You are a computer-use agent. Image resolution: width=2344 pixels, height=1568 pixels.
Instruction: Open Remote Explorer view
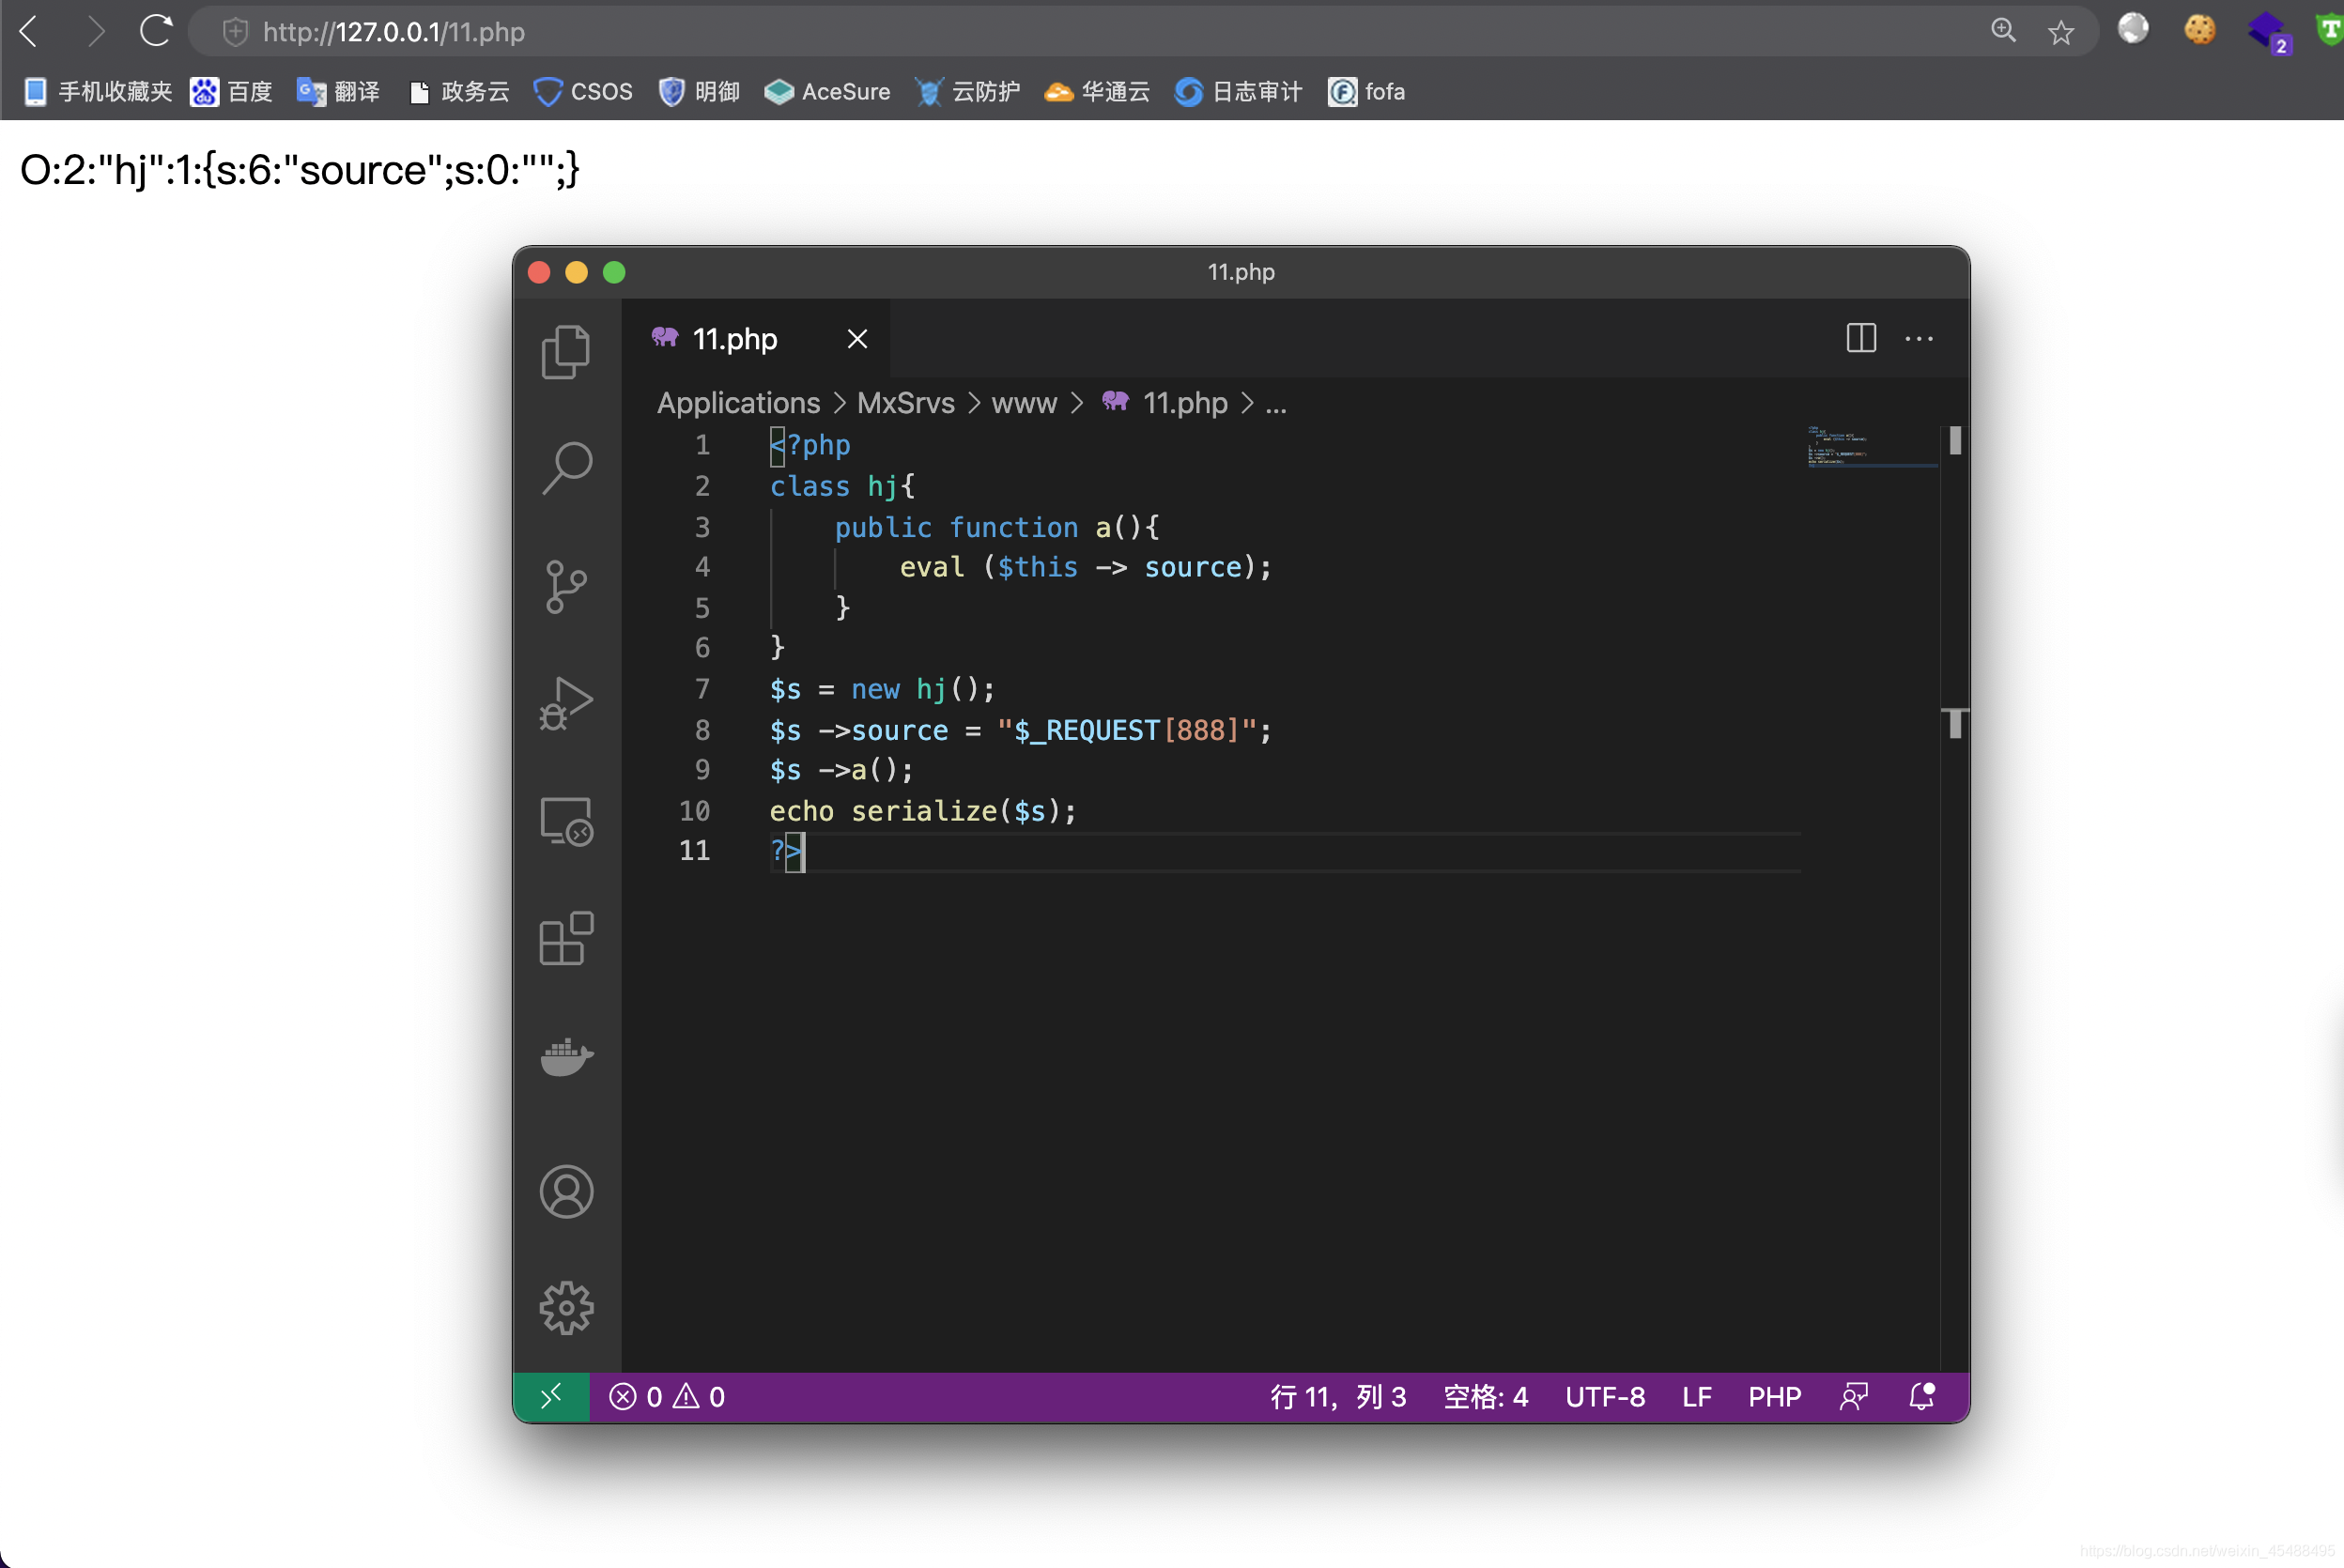567,821
